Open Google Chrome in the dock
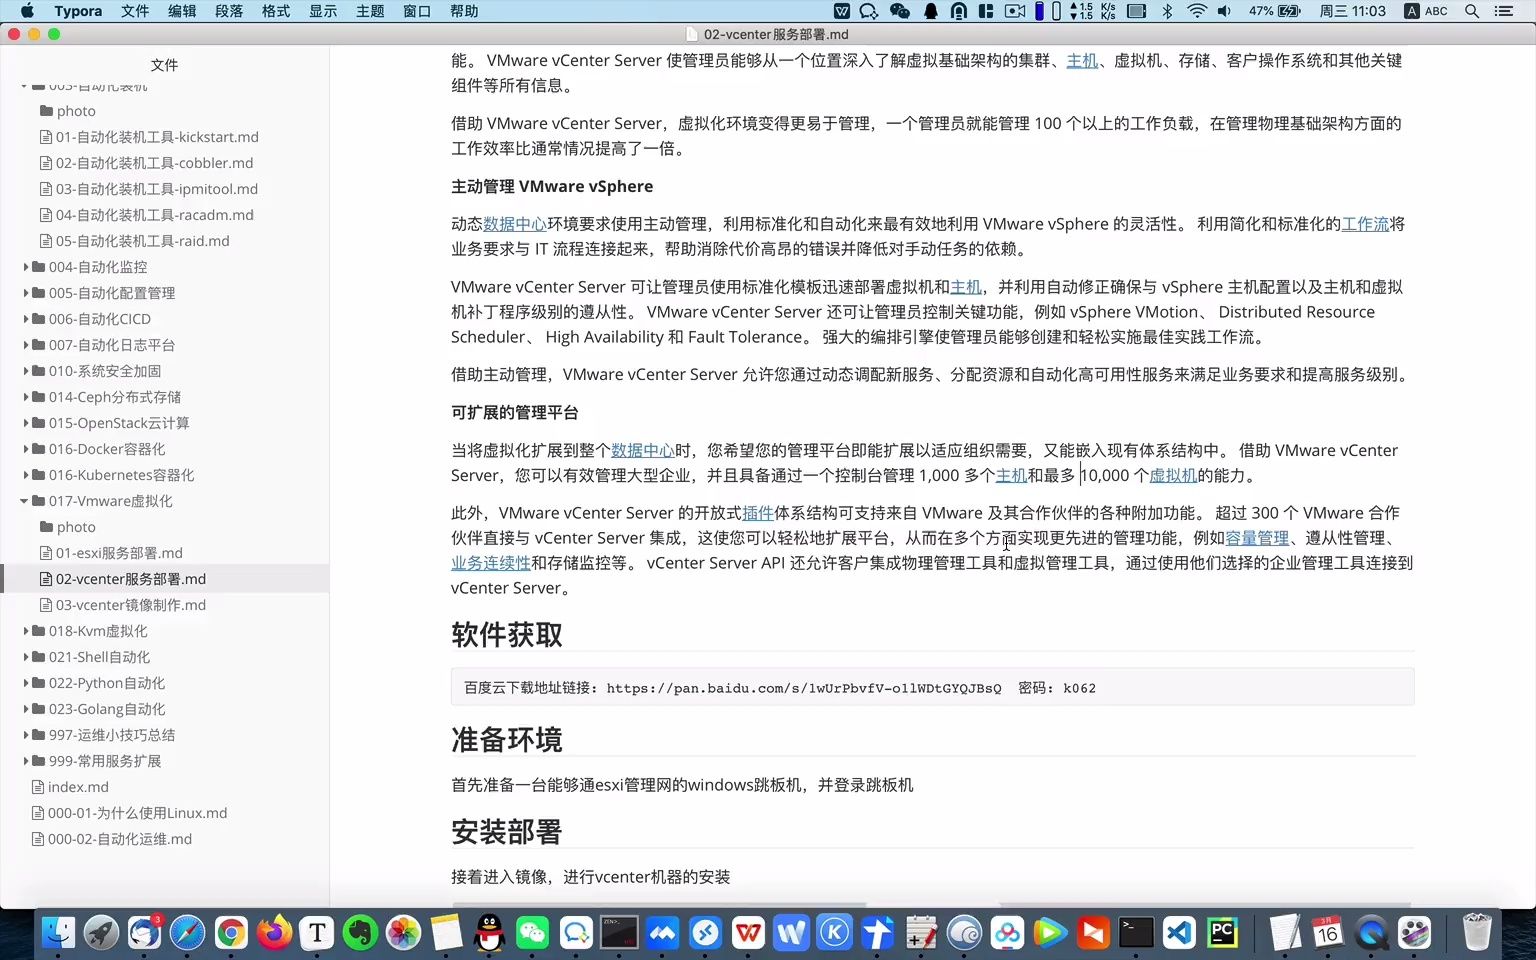Viewport: 1536px width, 960px height. click(x=230, y=933)
